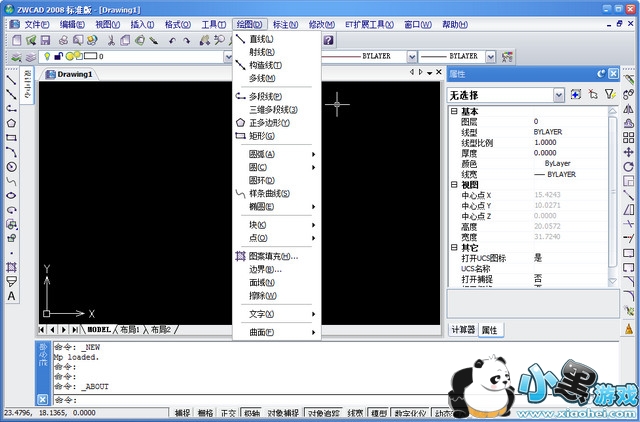
Task: Select the Ellipse tool in left toolbar
Action: [11, 195]
